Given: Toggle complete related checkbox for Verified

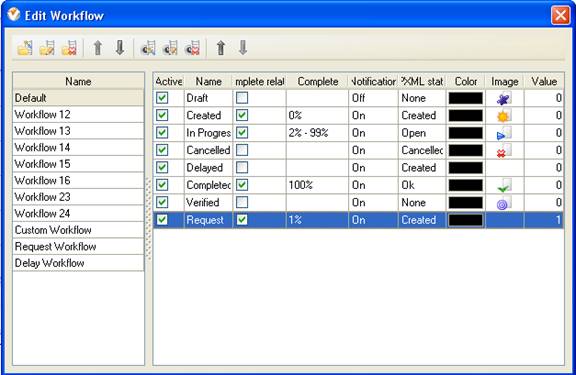Looking at the screenshot, I should 242,202.
